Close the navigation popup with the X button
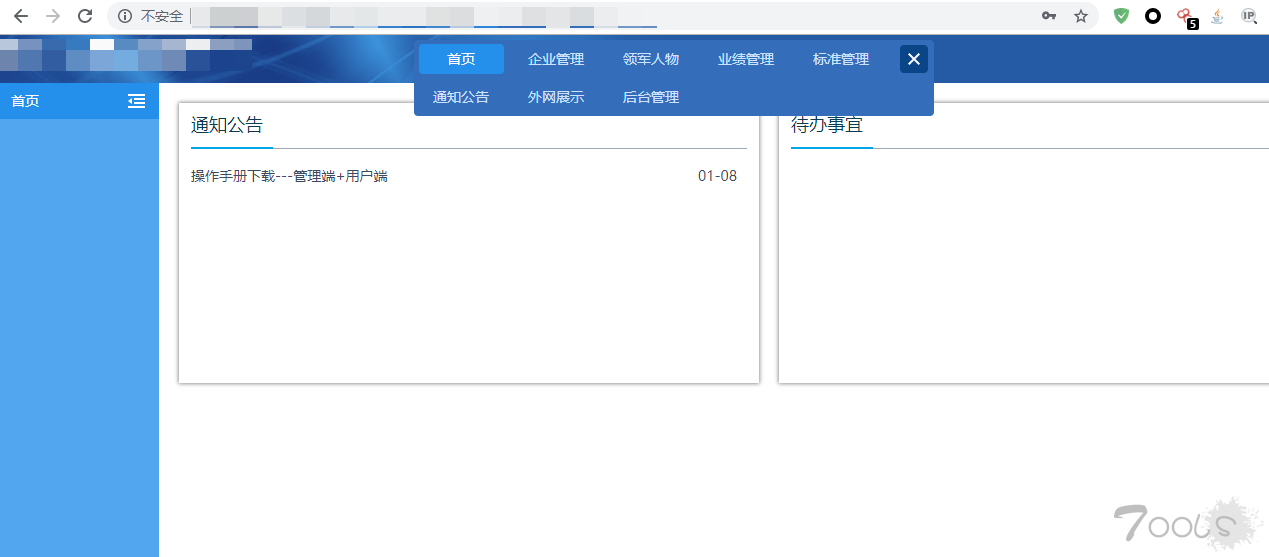The height and width of the screenshot is (557, 1269). (914, 59)
